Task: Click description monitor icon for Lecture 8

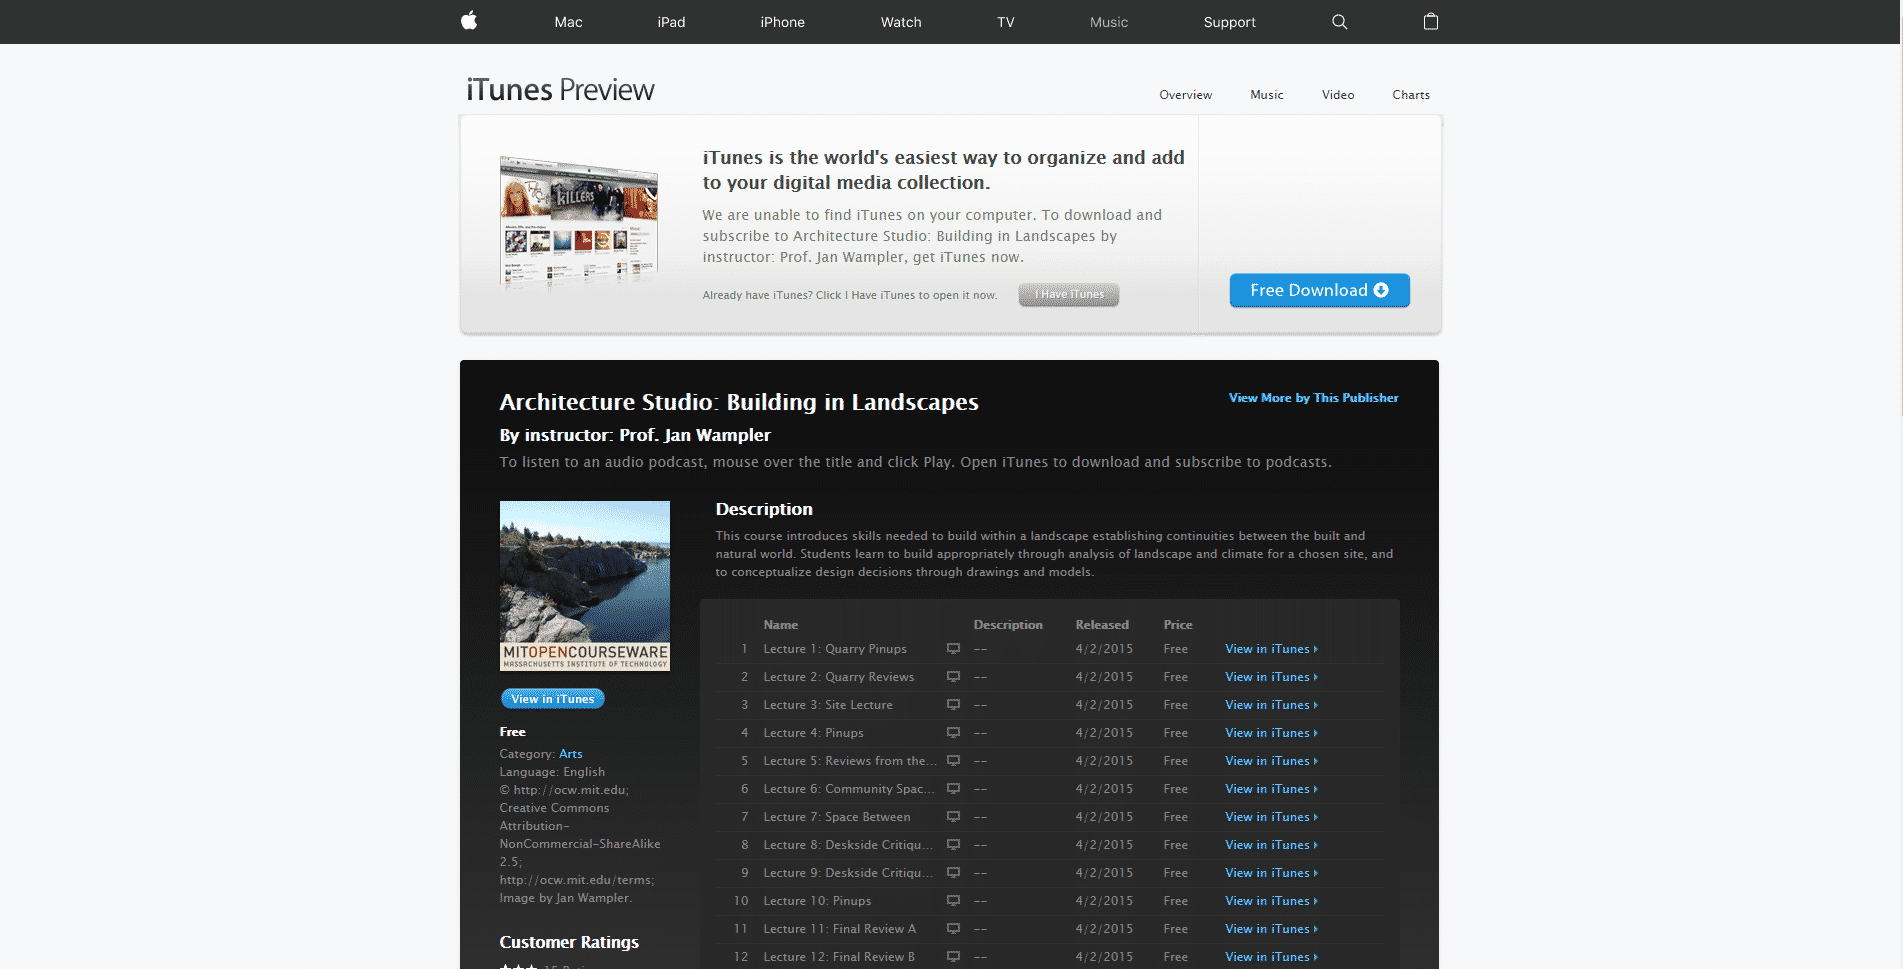Action: (954, 845)
